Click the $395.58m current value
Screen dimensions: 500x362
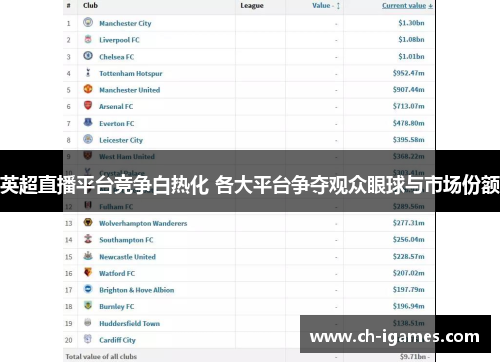[408, 139]
